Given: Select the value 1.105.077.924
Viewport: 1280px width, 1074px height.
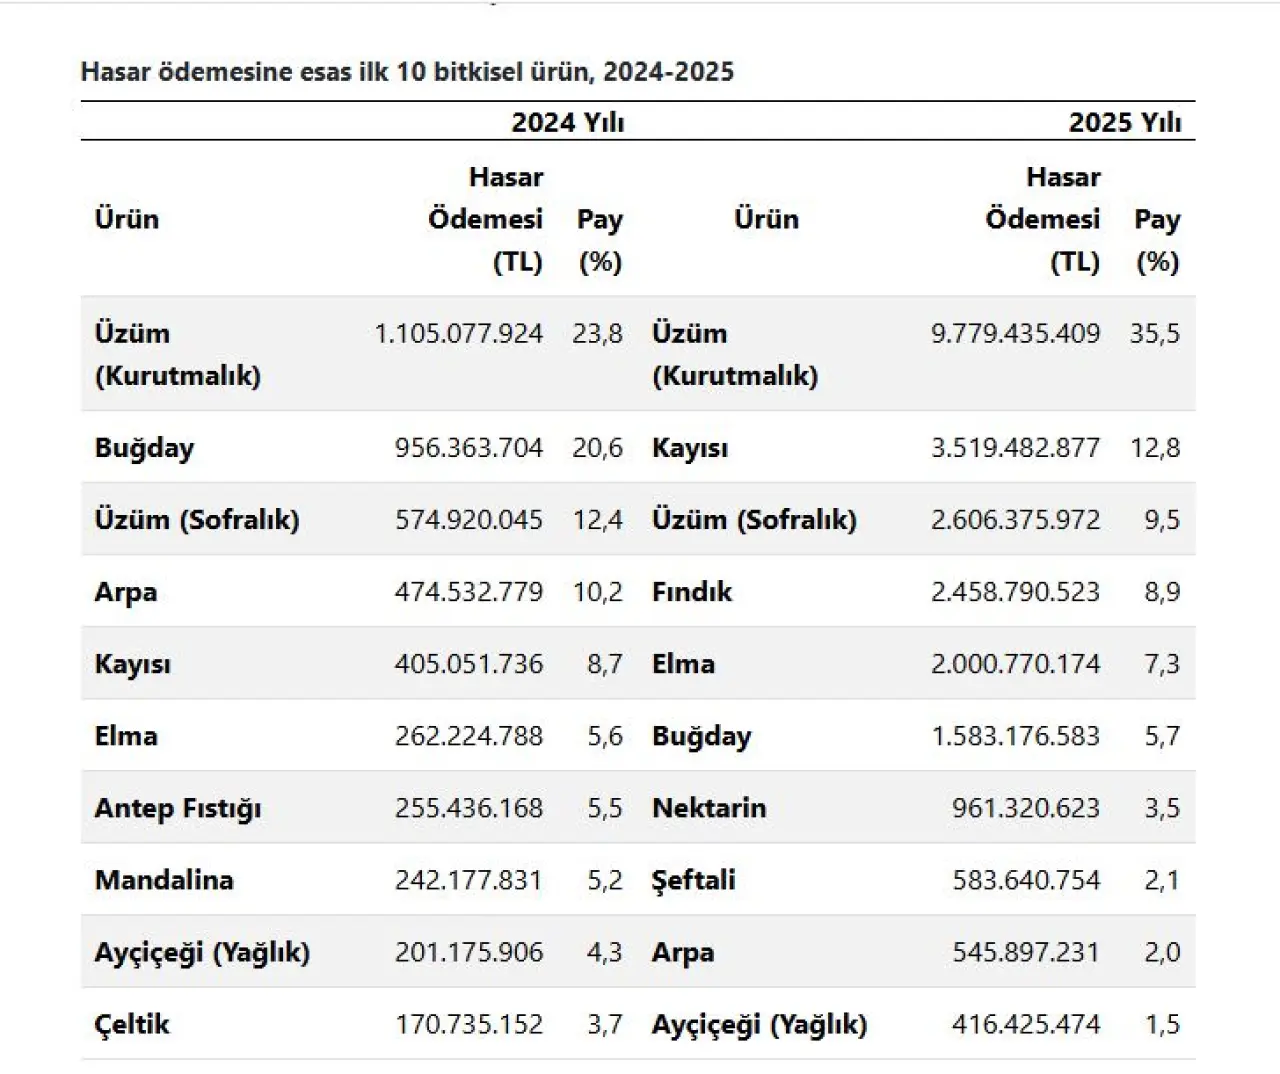Looking at the screenshot, I should [458, 333].
